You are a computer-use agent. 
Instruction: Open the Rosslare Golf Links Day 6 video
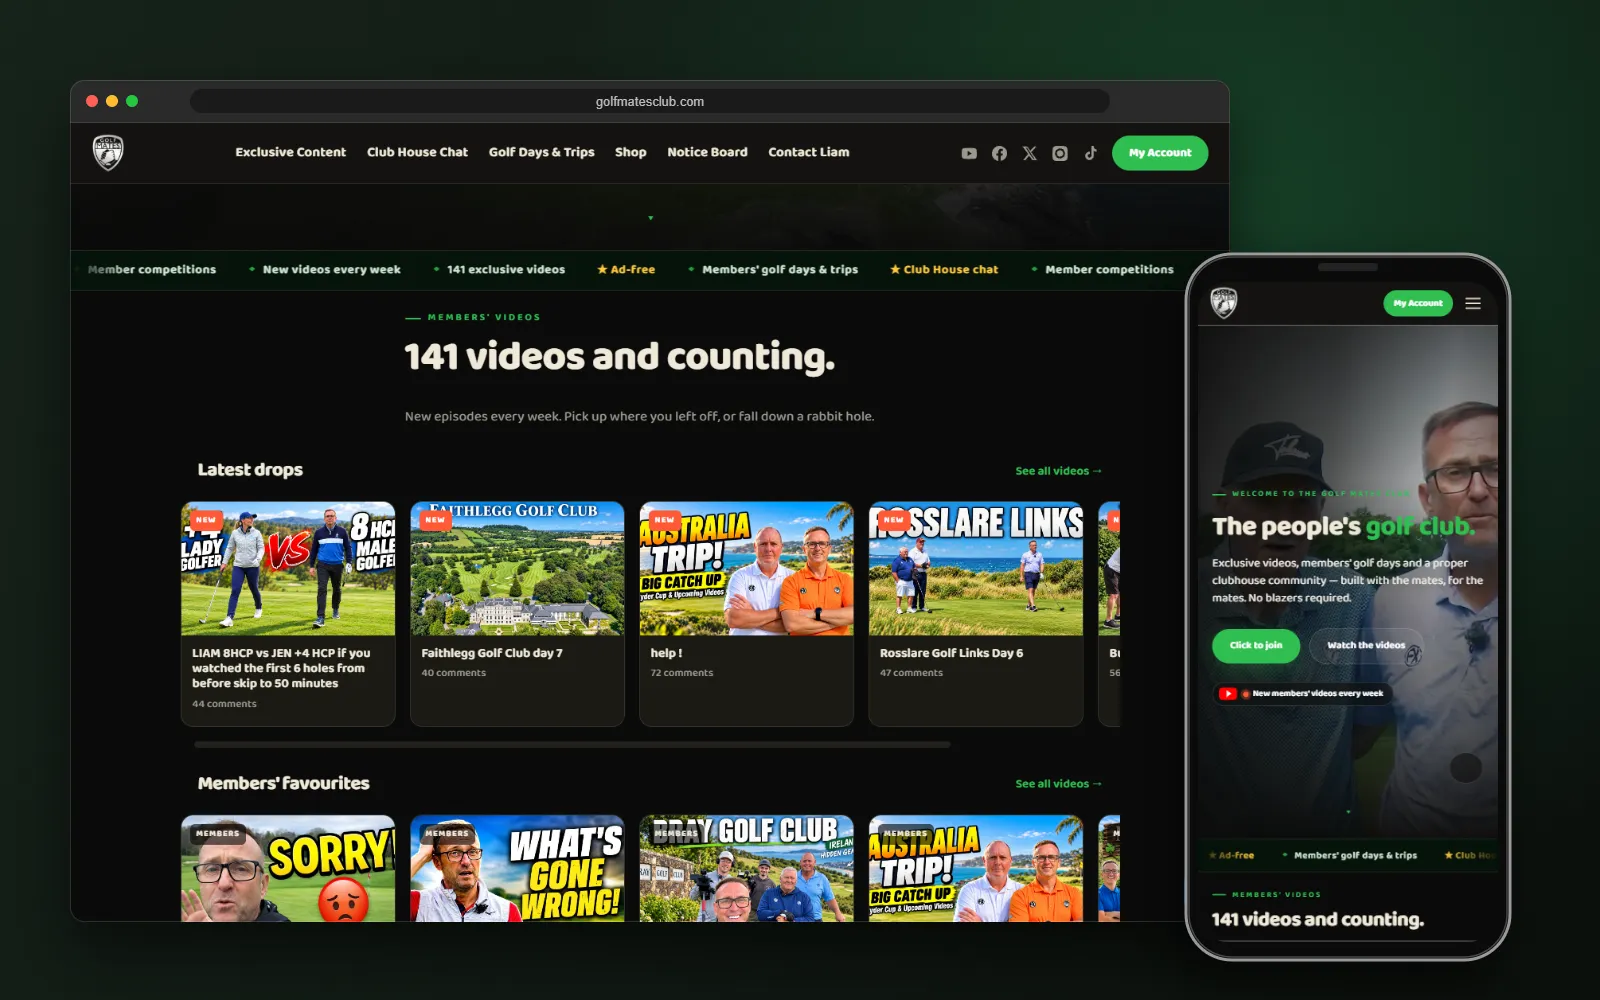(976, 613)
